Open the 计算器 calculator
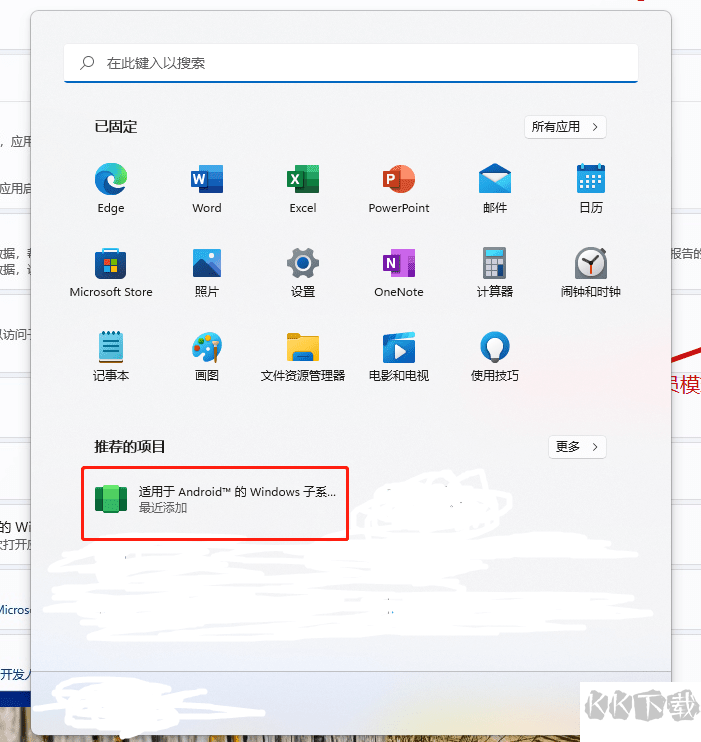This screenshot has width=701, height=742. click(495, 263)
